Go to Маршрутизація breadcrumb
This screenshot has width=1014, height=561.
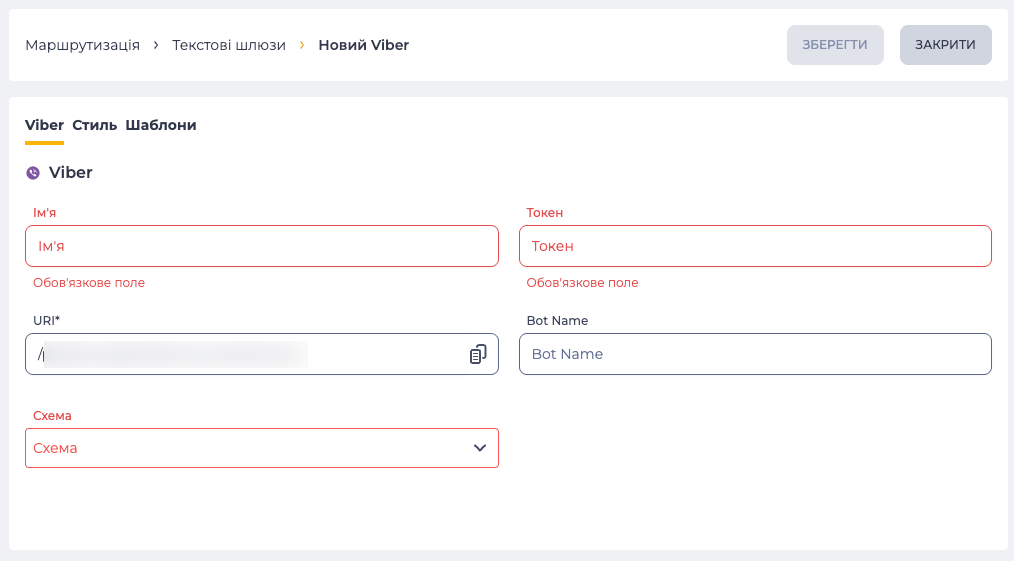[x=83, y=45]
